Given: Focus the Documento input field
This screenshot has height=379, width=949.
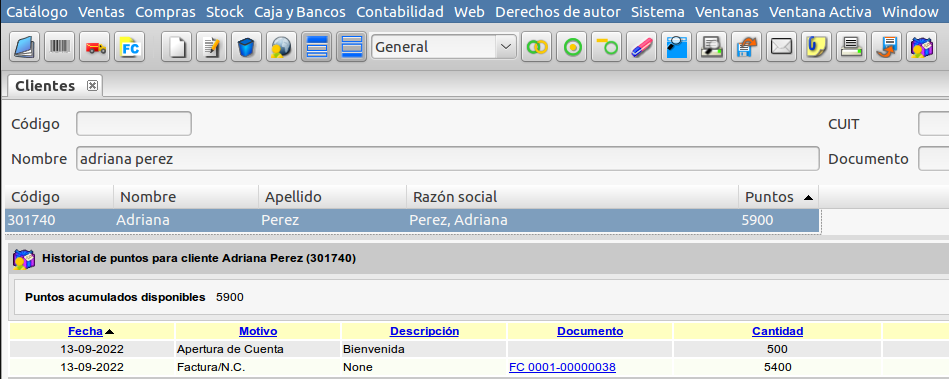Looking at the screenshot, I should (934, 159).
